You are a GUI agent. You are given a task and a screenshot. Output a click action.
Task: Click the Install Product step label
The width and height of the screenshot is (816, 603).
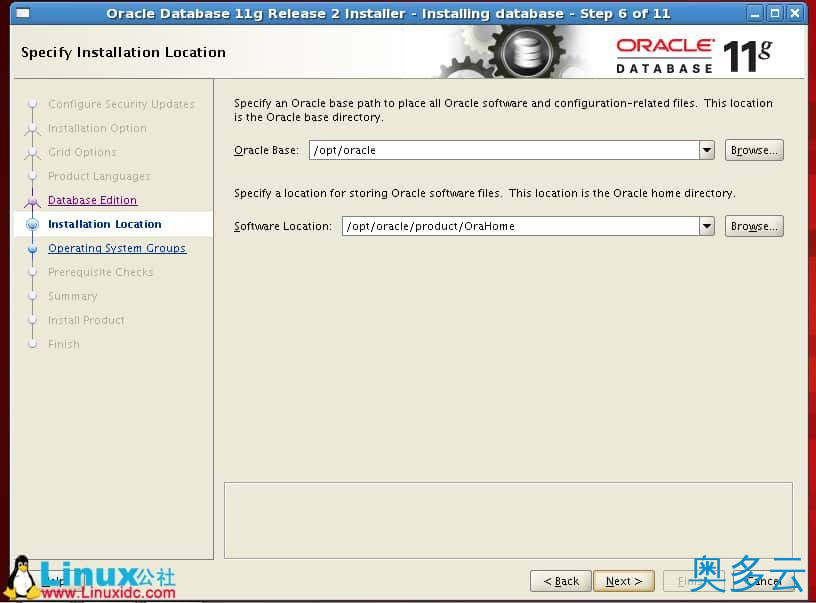click(x=86, y=320)
